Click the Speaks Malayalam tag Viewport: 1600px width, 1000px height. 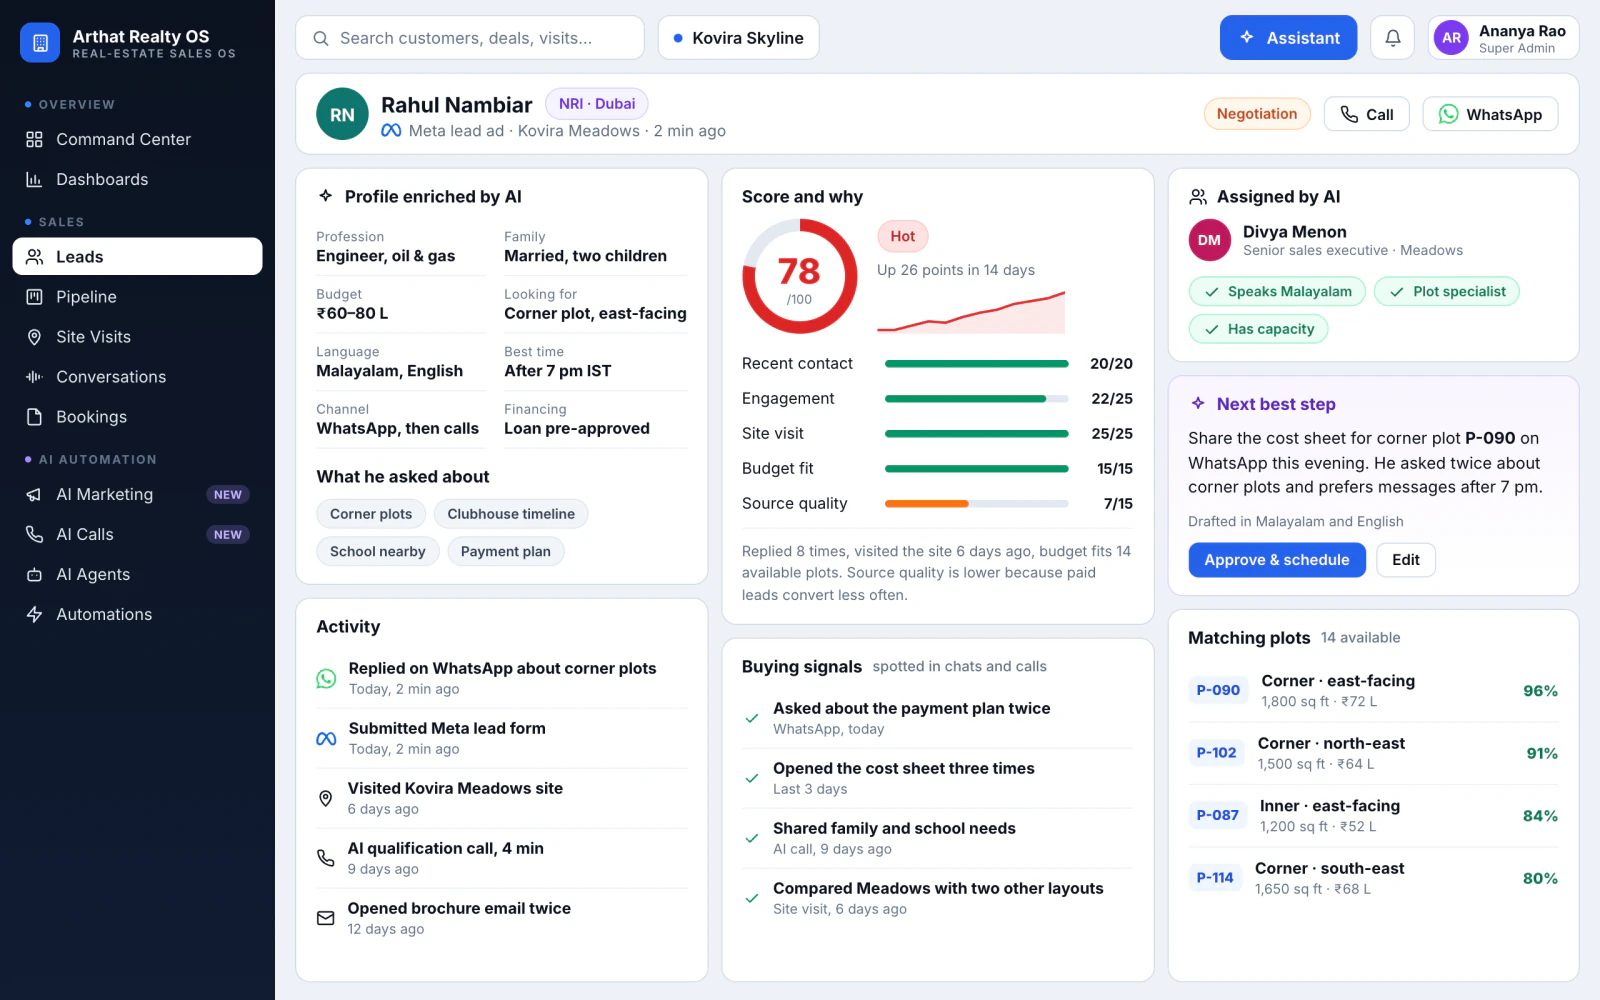(x=1277, y=291)
